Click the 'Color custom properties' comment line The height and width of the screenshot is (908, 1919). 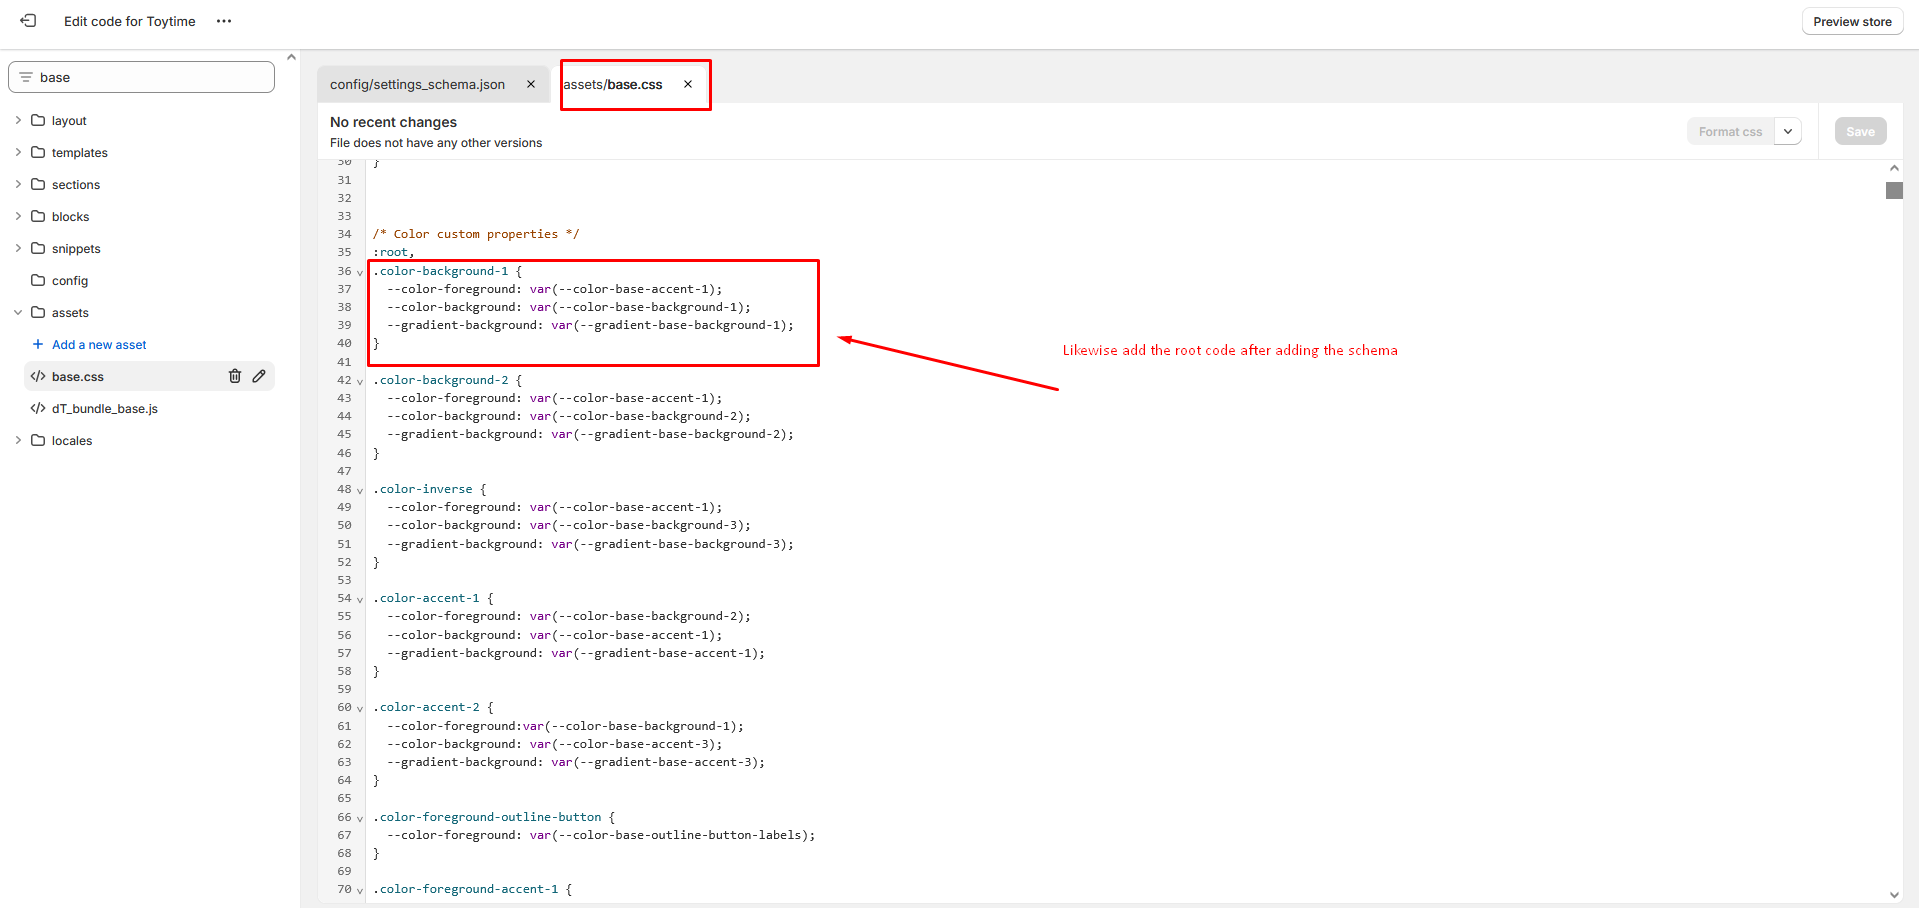pyautogui.click(x=476, y=234)
